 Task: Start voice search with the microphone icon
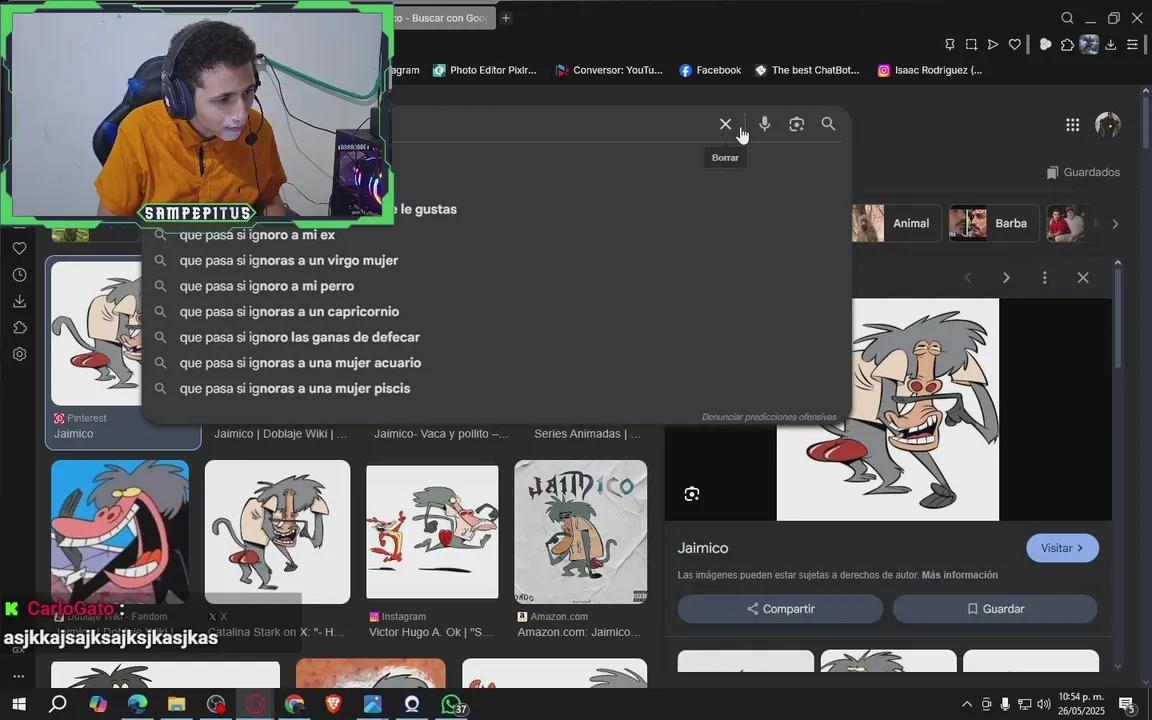point(764,124)
